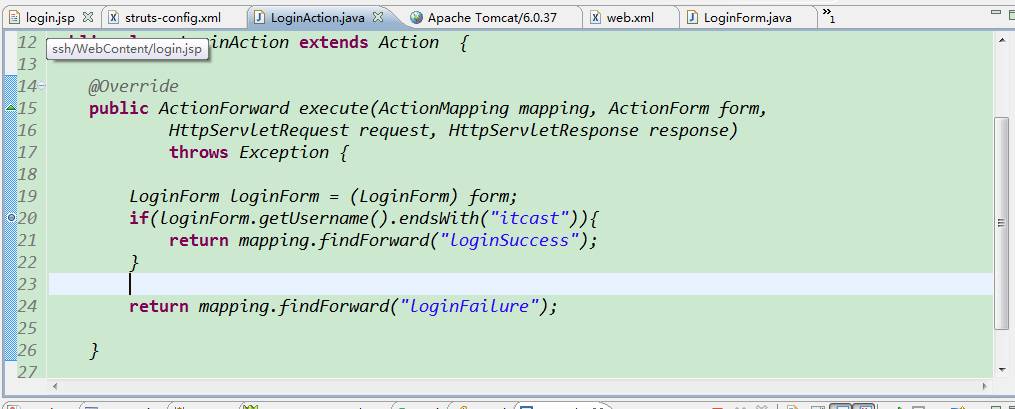
Task: Click the LoginAction.java Java file icon
Action: pos(260,18)
